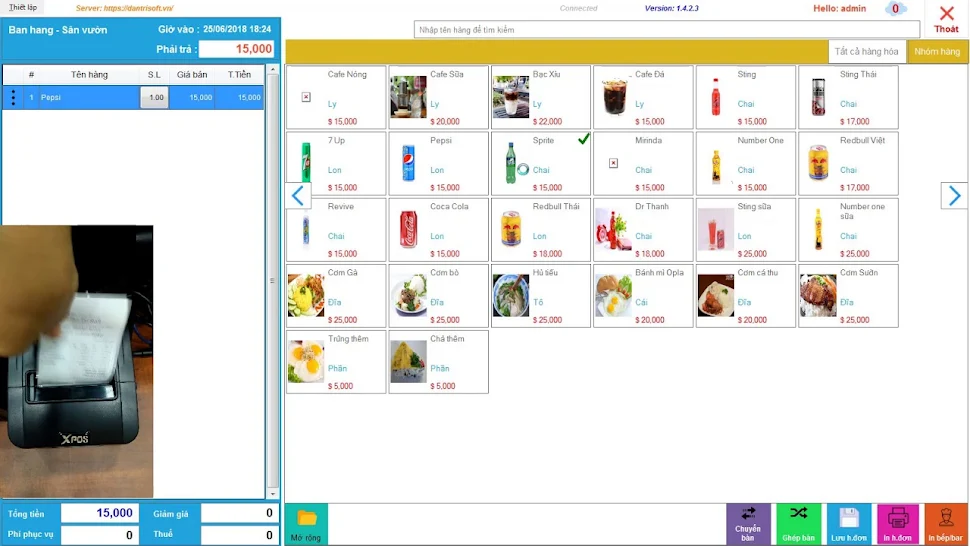
Task: Save the order with Lưu h.đơn
Action: pos(849,524)
